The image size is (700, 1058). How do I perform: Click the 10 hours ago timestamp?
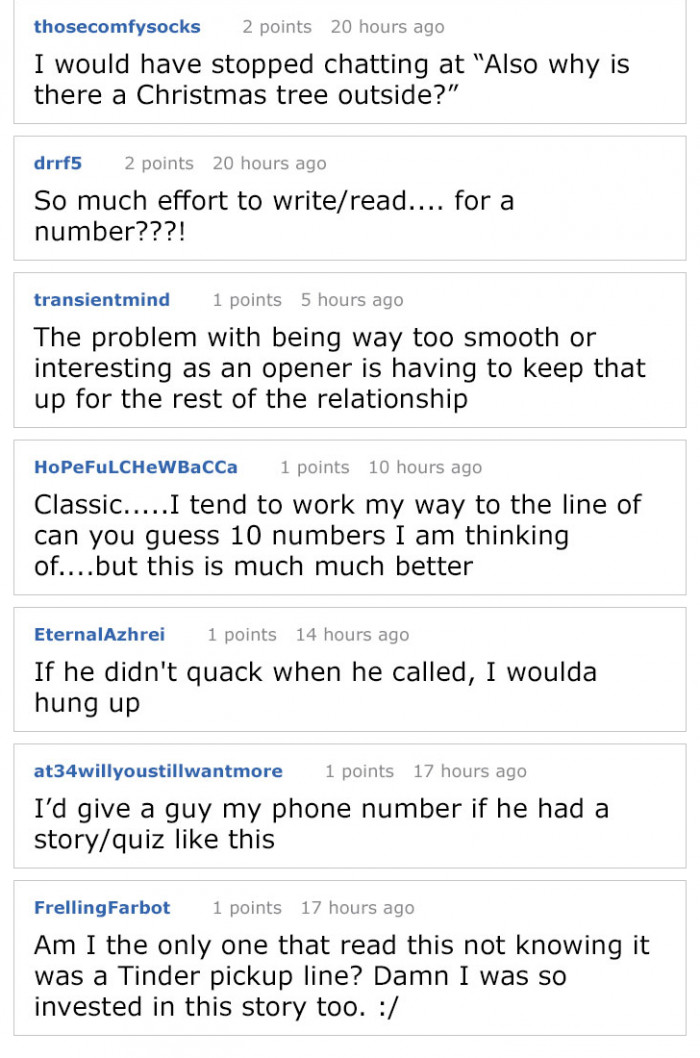(425, 467)
